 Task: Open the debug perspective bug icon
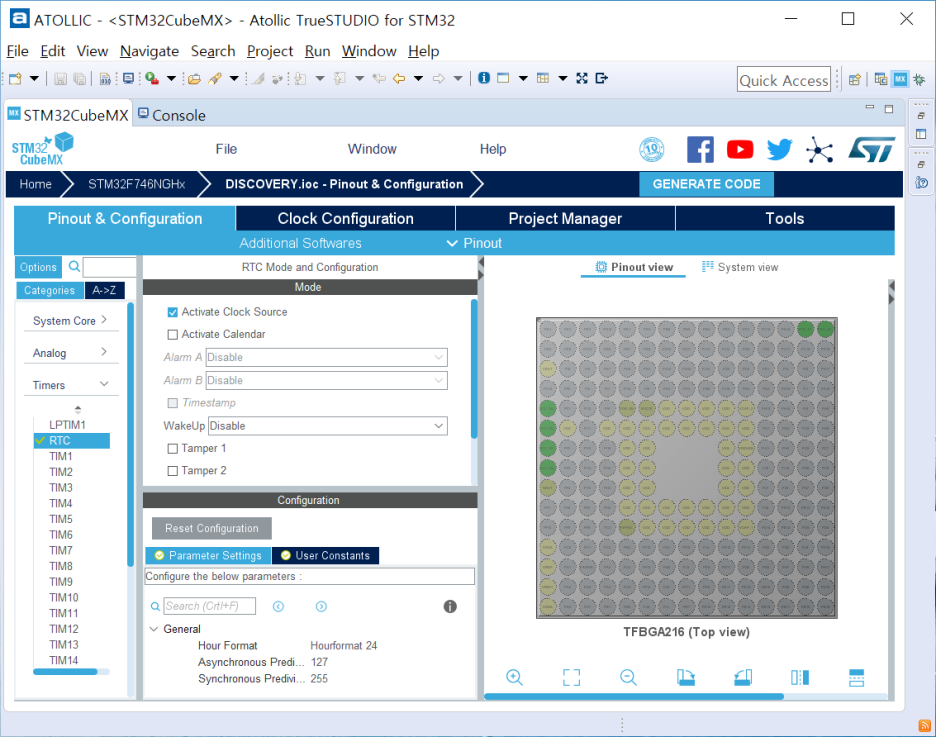coord(920,79)
